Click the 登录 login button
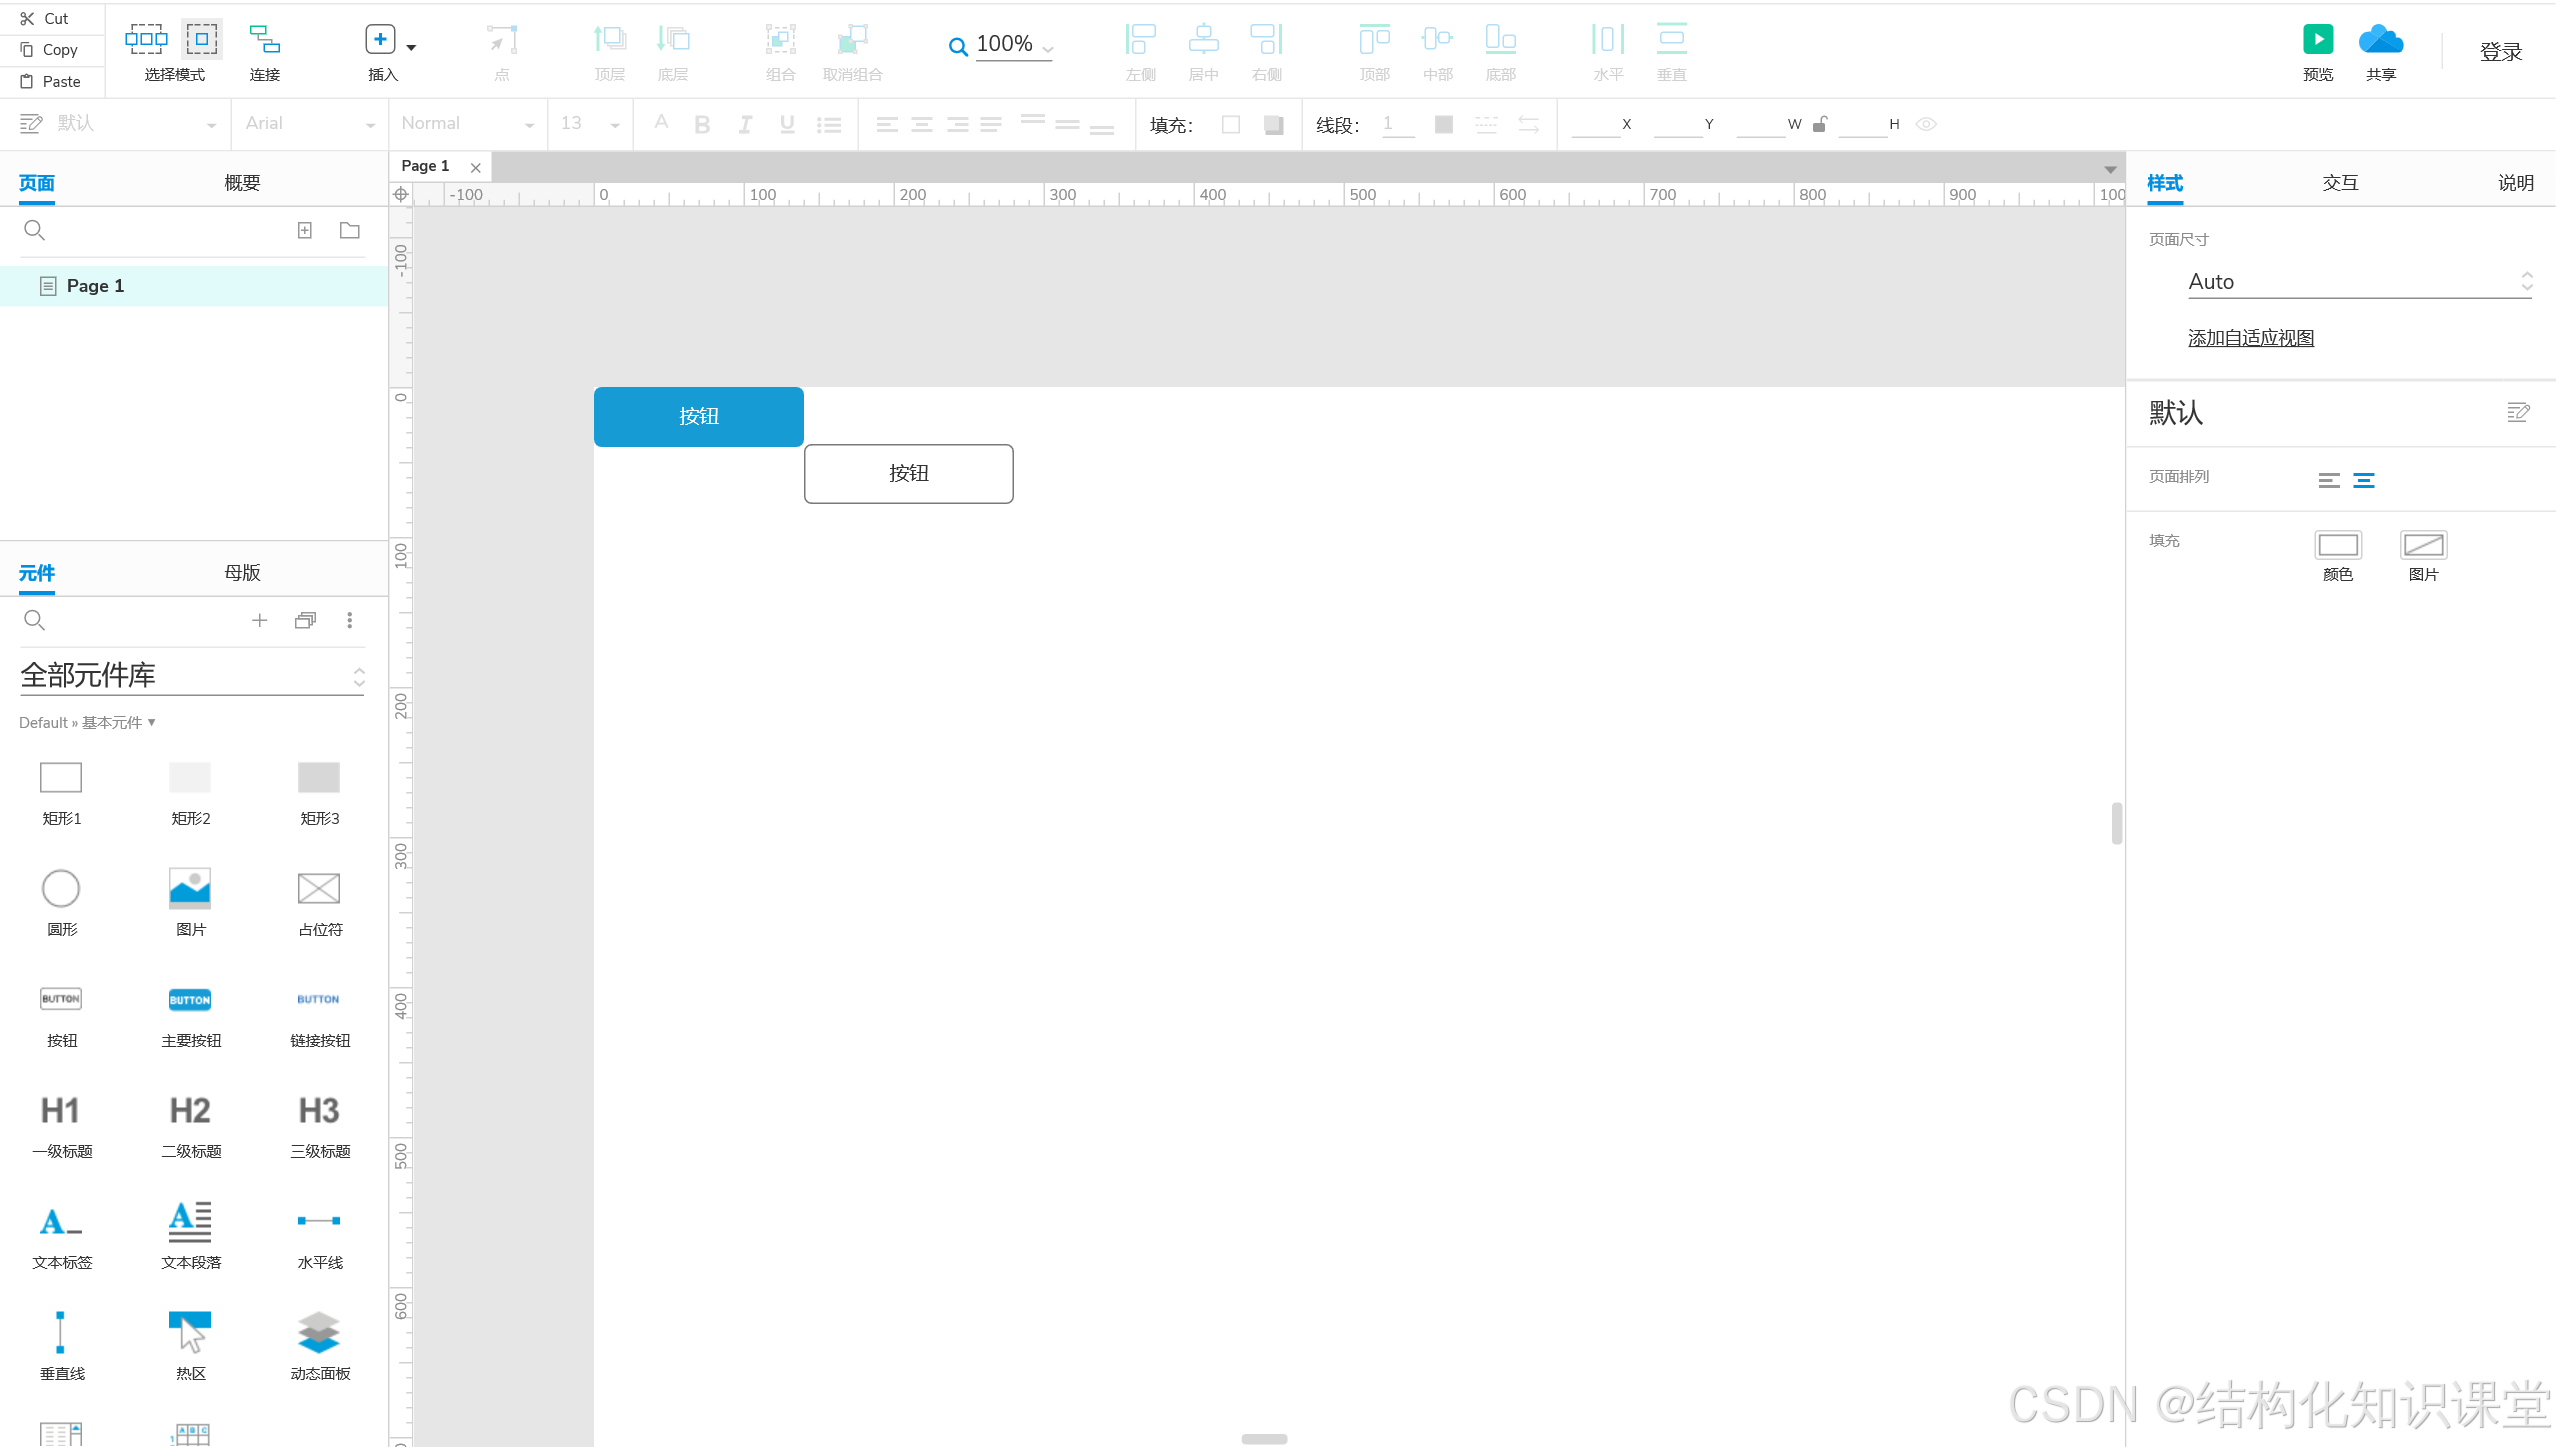 [x=2500, y=52]
